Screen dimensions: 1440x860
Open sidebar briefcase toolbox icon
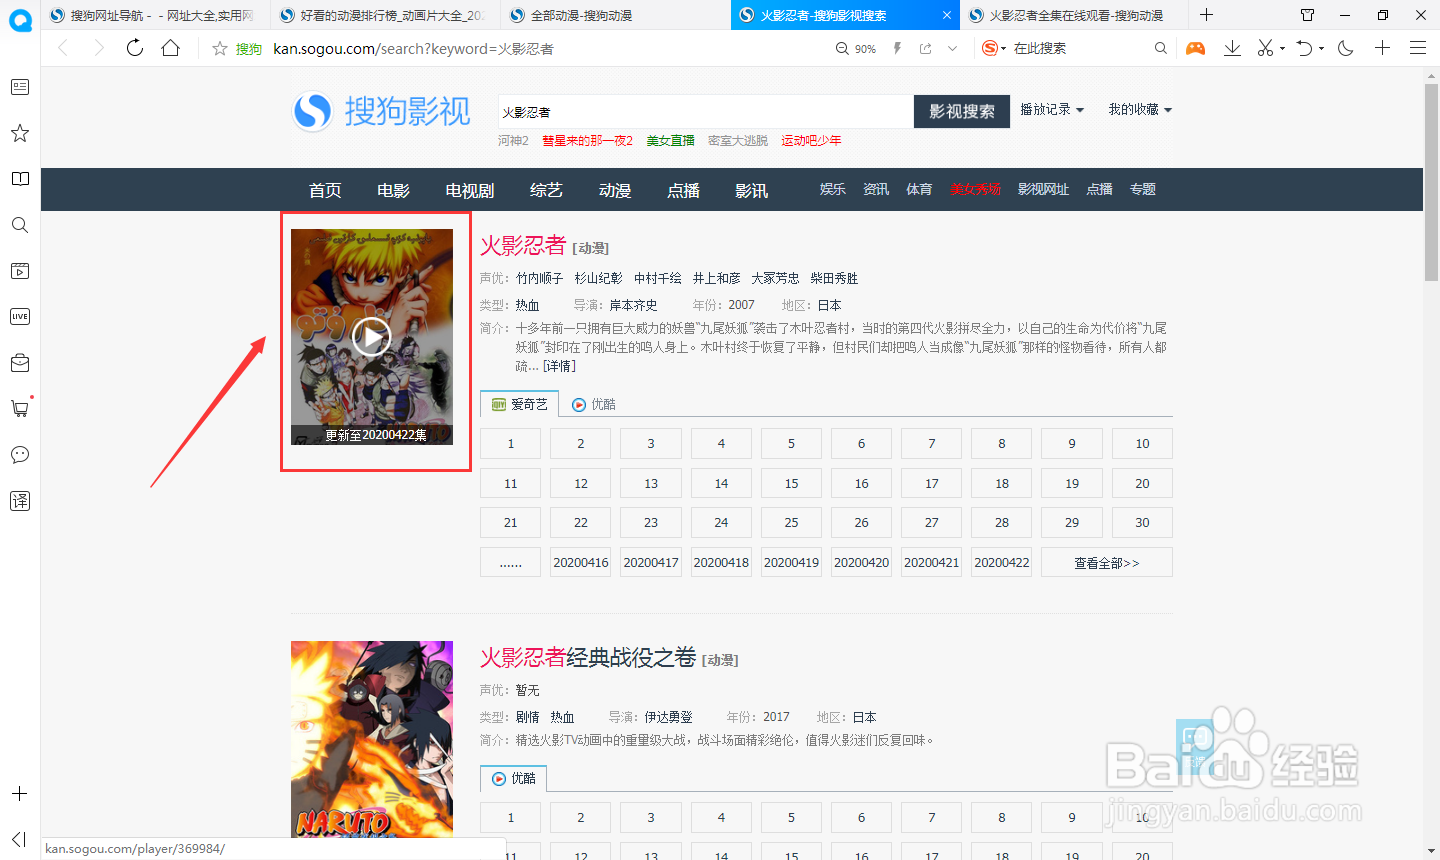click(x=20, y=363)
